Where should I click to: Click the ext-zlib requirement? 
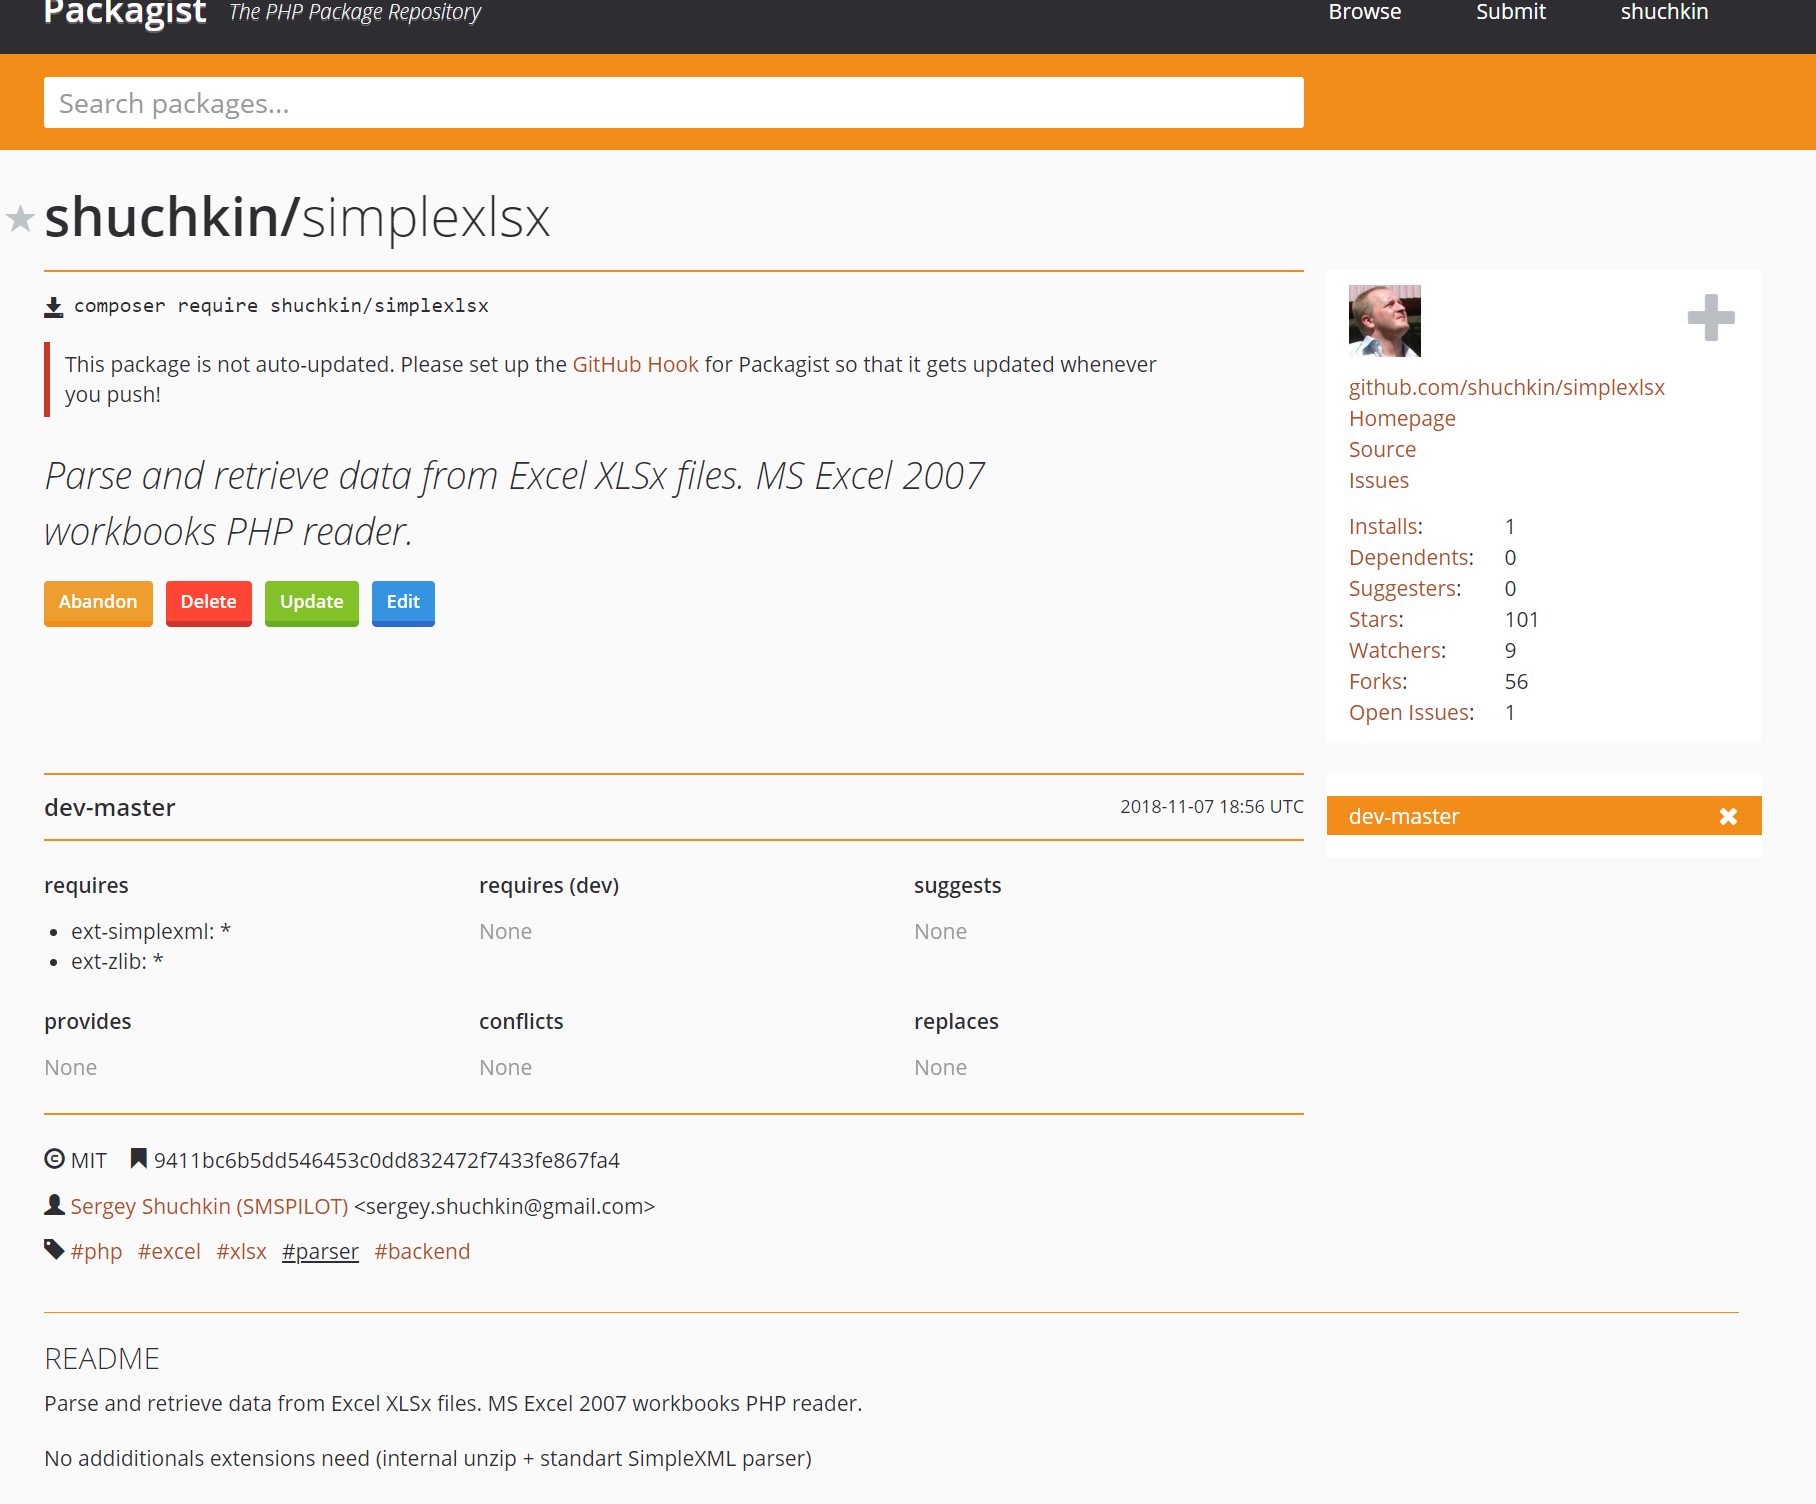(x=117, y=962)
